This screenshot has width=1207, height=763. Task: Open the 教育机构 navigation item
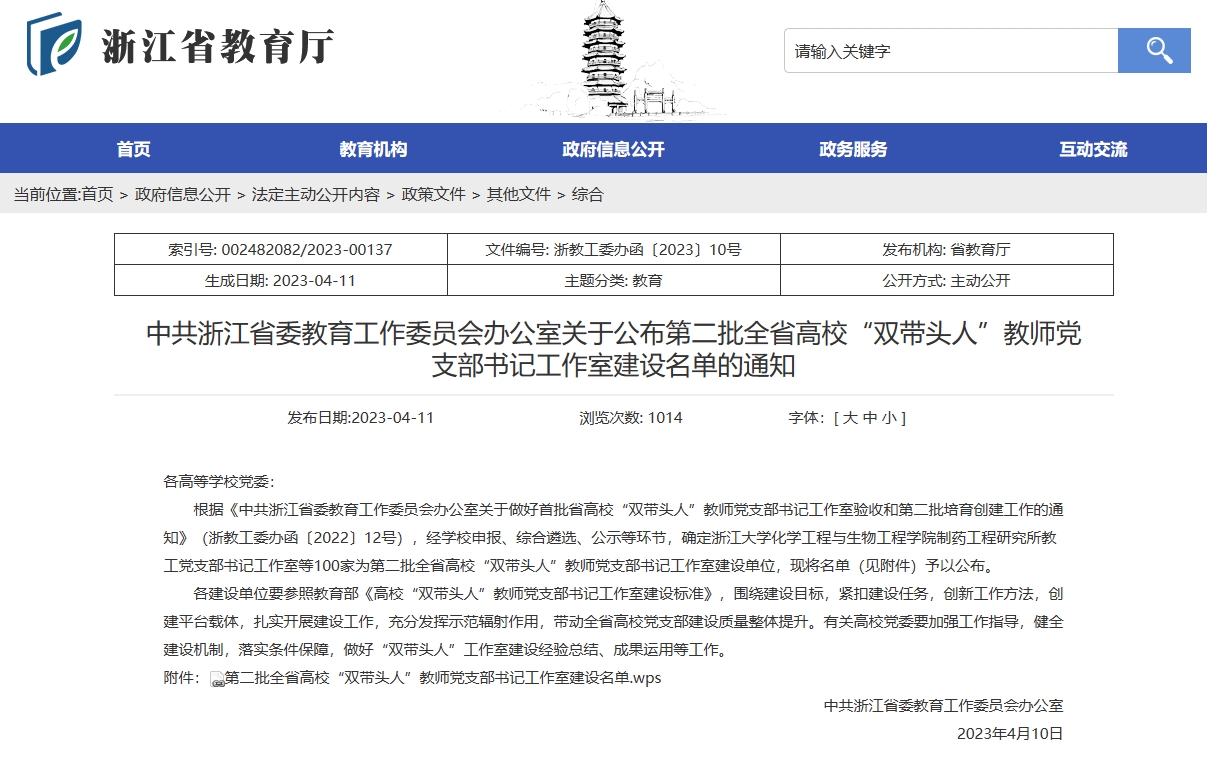(373, 150)
